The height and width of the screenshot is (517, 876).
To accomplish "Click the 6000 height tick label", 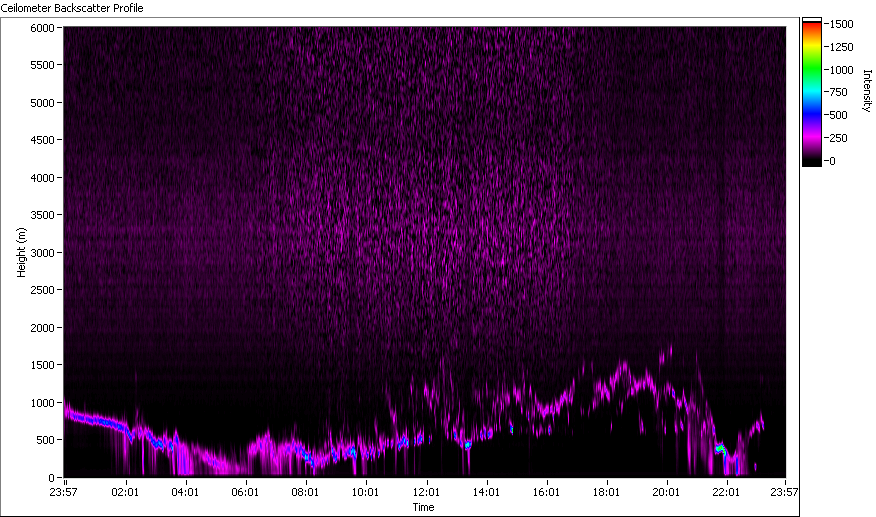I will (x=42, y=28).
